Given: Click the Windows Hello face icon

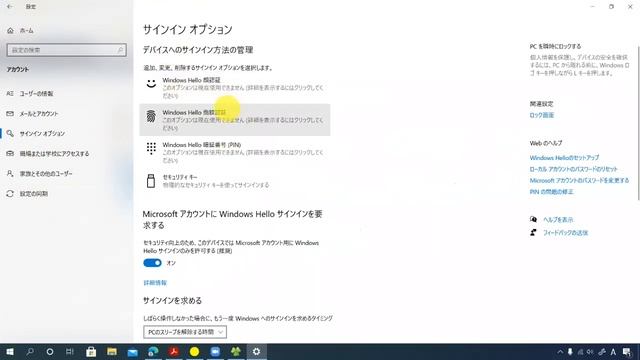Looking at the screenshot, I should [x=151, y=83].
